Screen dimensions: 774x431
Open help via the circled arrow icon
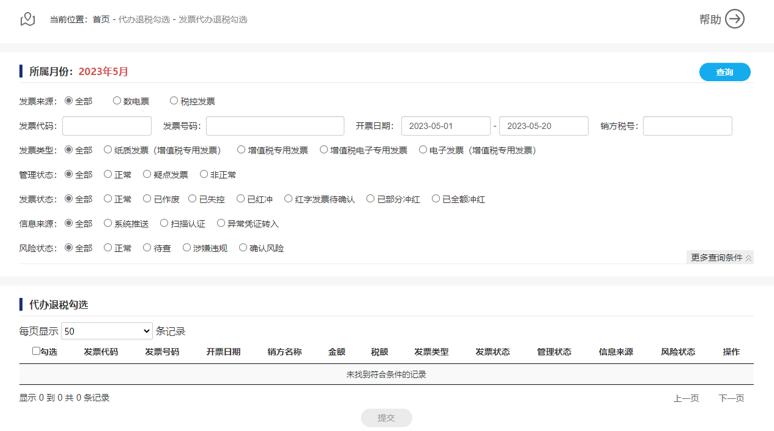[735, 19]
